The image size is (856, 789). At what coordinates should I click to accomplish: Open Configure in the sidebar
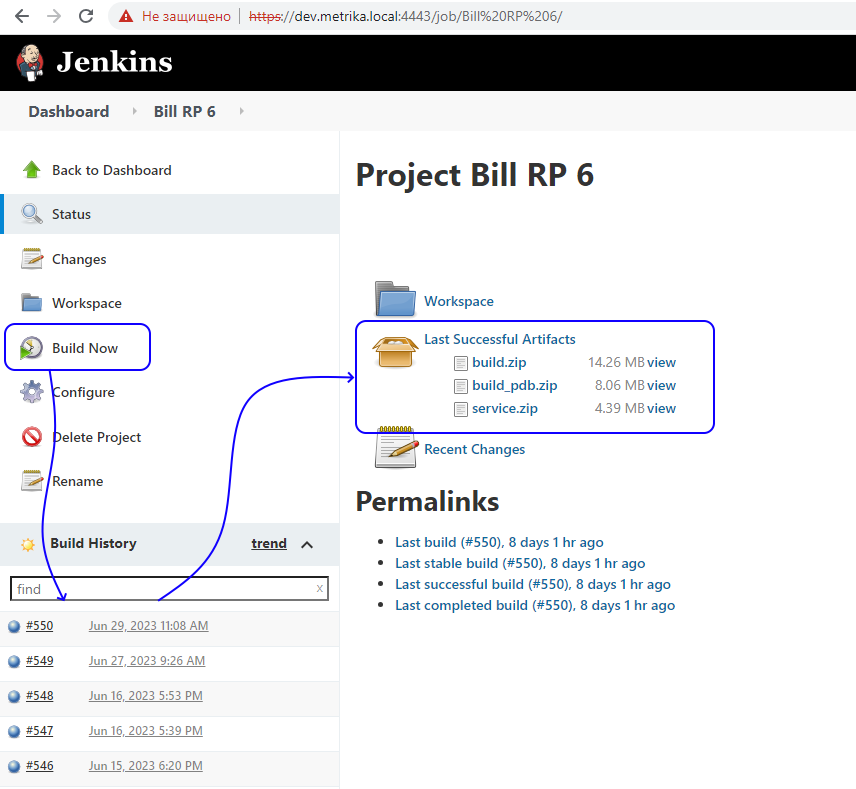(83, 392)
